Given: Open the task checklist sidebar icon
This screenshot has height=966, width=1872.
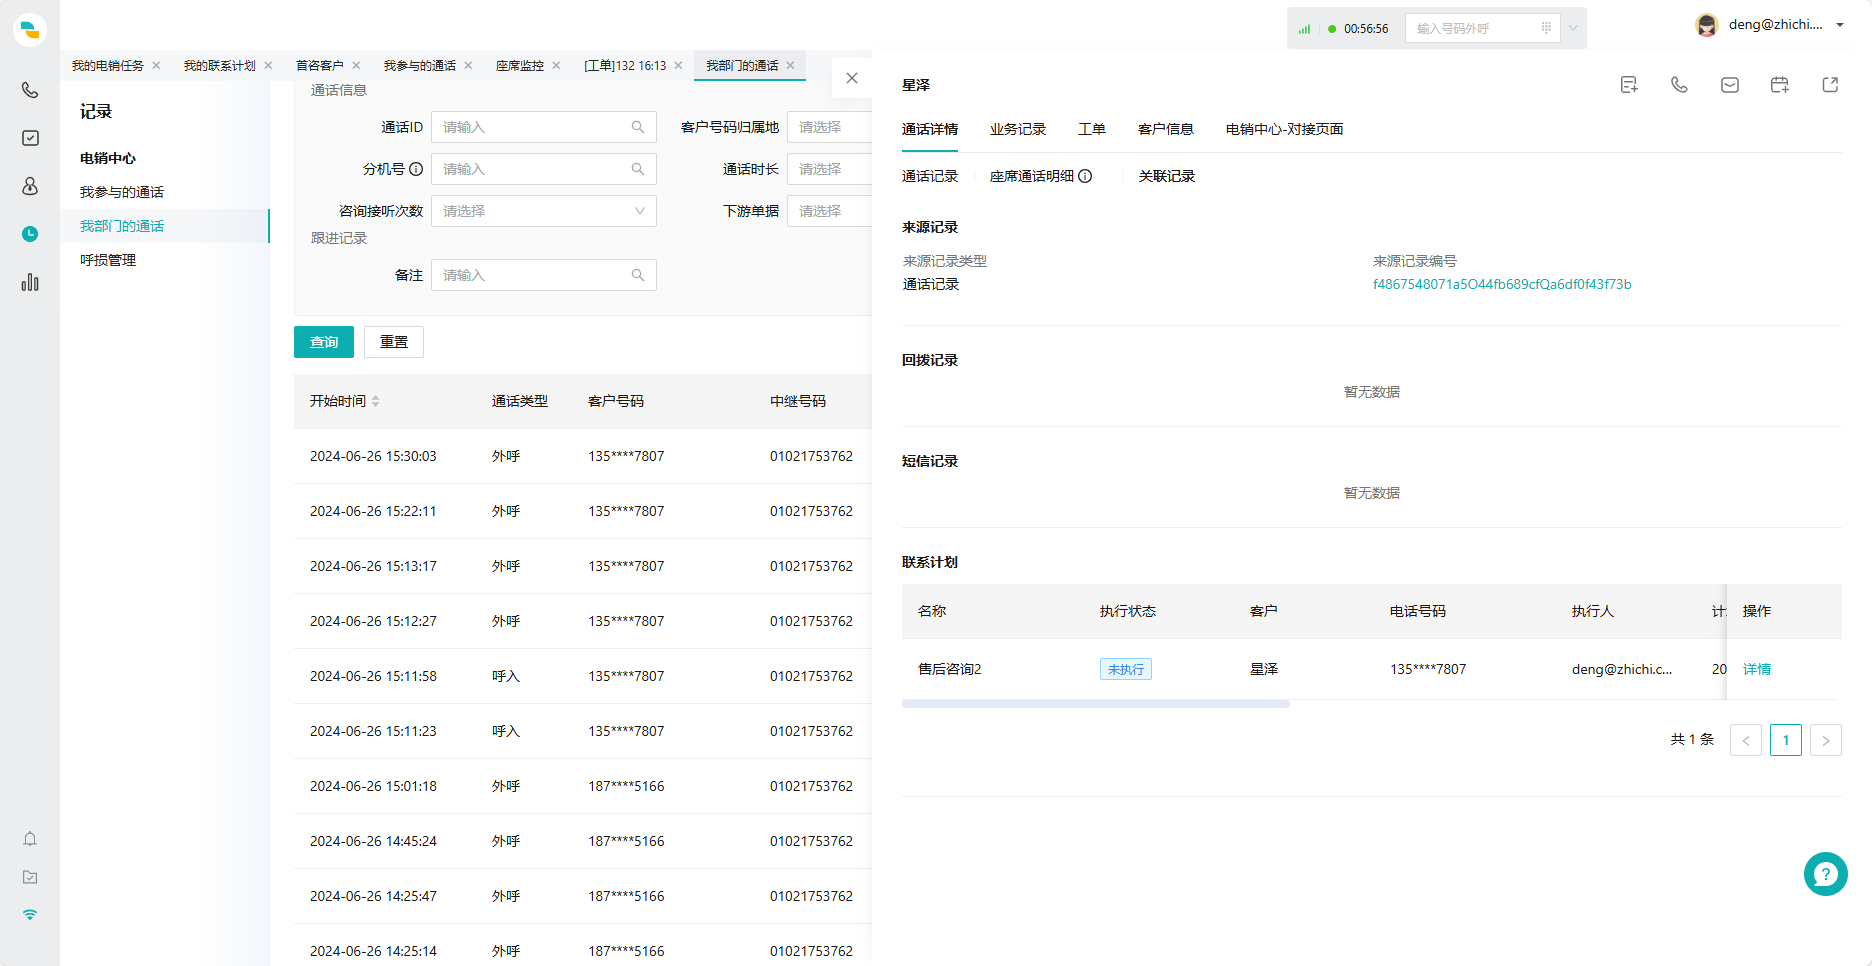Looking at the screenshot, I should pyautogui.click(x=30, y=138).
